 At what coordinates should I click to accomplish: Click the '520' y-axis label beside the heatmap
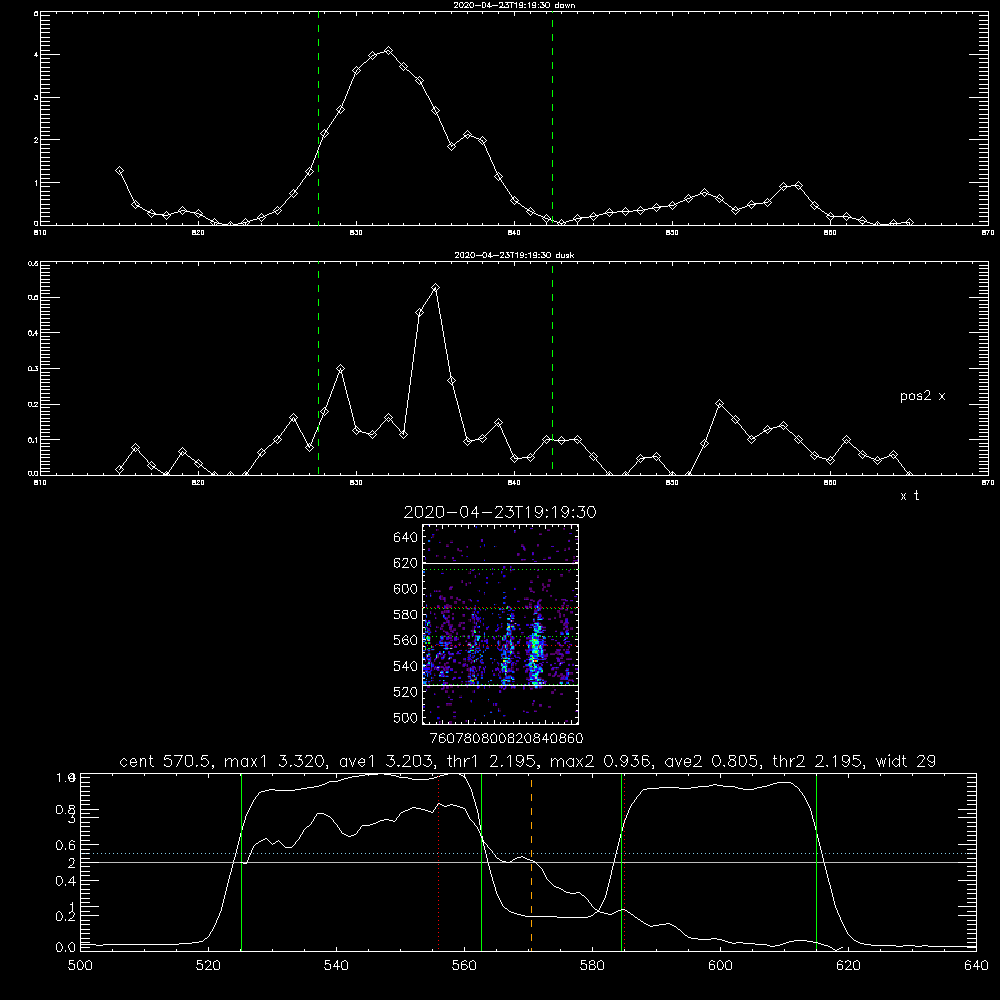pyautogui.click(x=405, y=692)
